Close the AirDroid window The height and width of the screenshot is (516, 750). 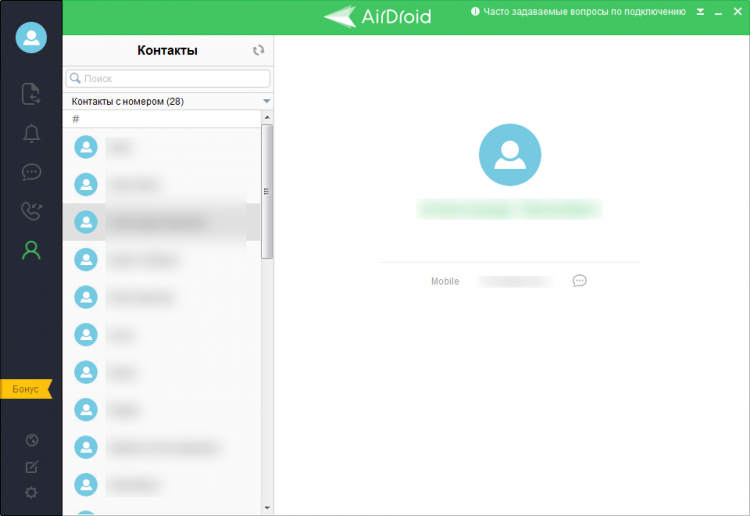[x=738, y=11]
